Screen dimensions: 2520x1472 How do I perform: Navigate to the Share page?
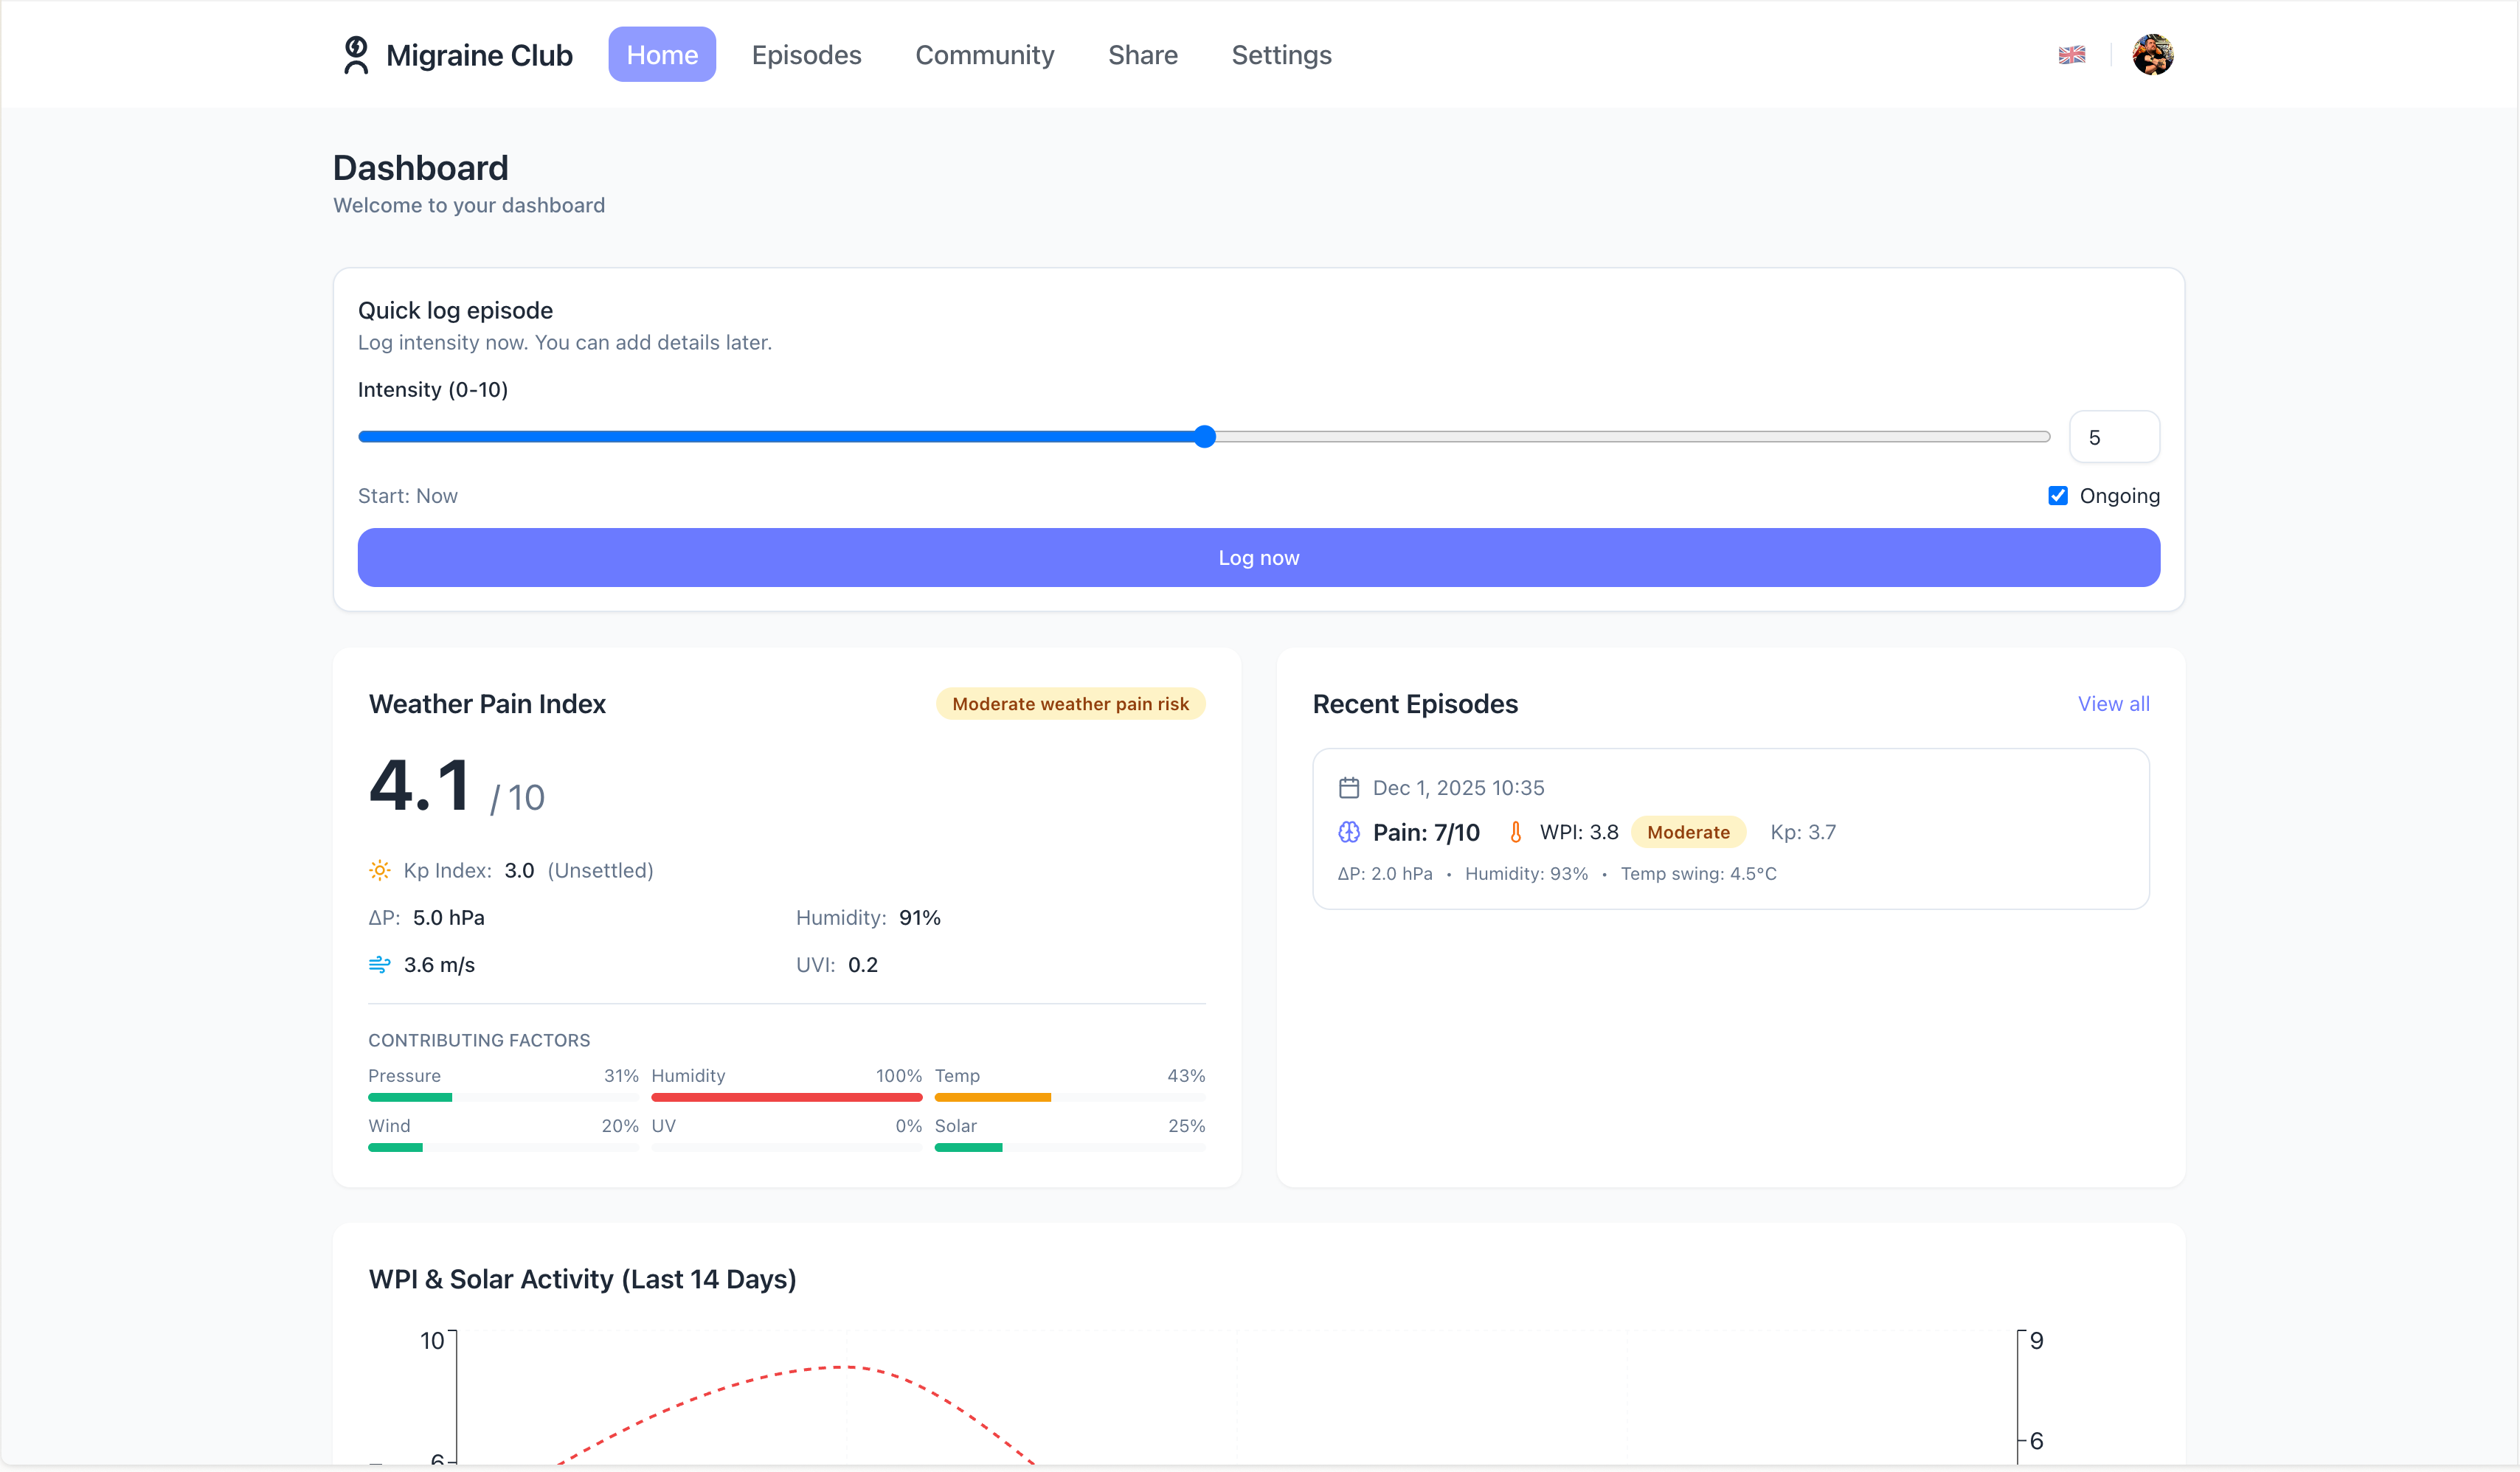pos(1142,55)
